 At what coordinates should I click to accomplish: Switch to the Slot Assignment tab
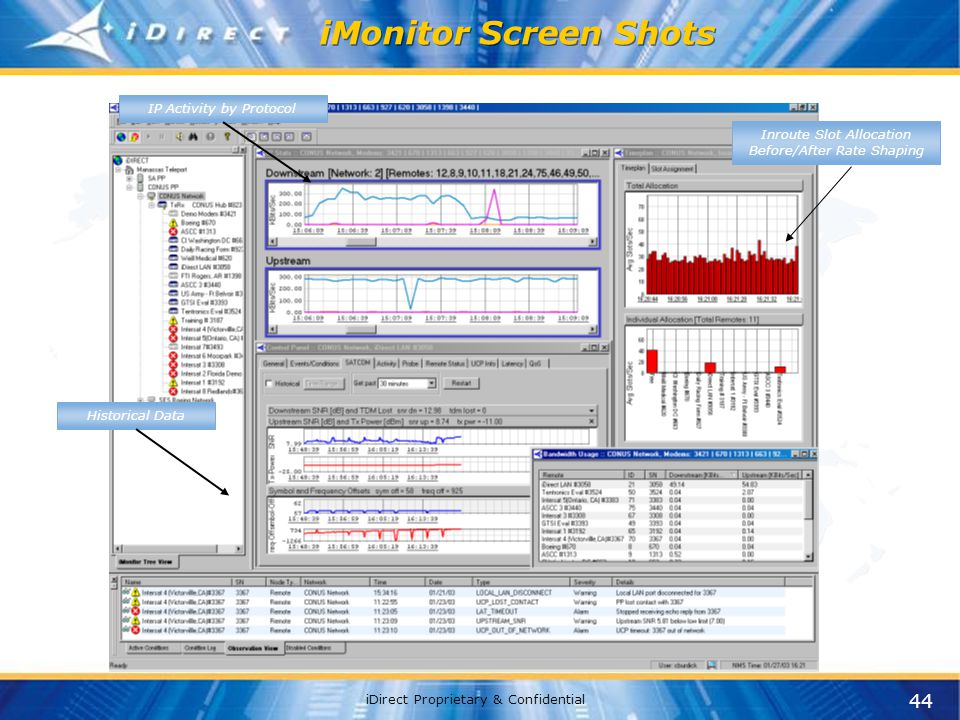[672, 169]
